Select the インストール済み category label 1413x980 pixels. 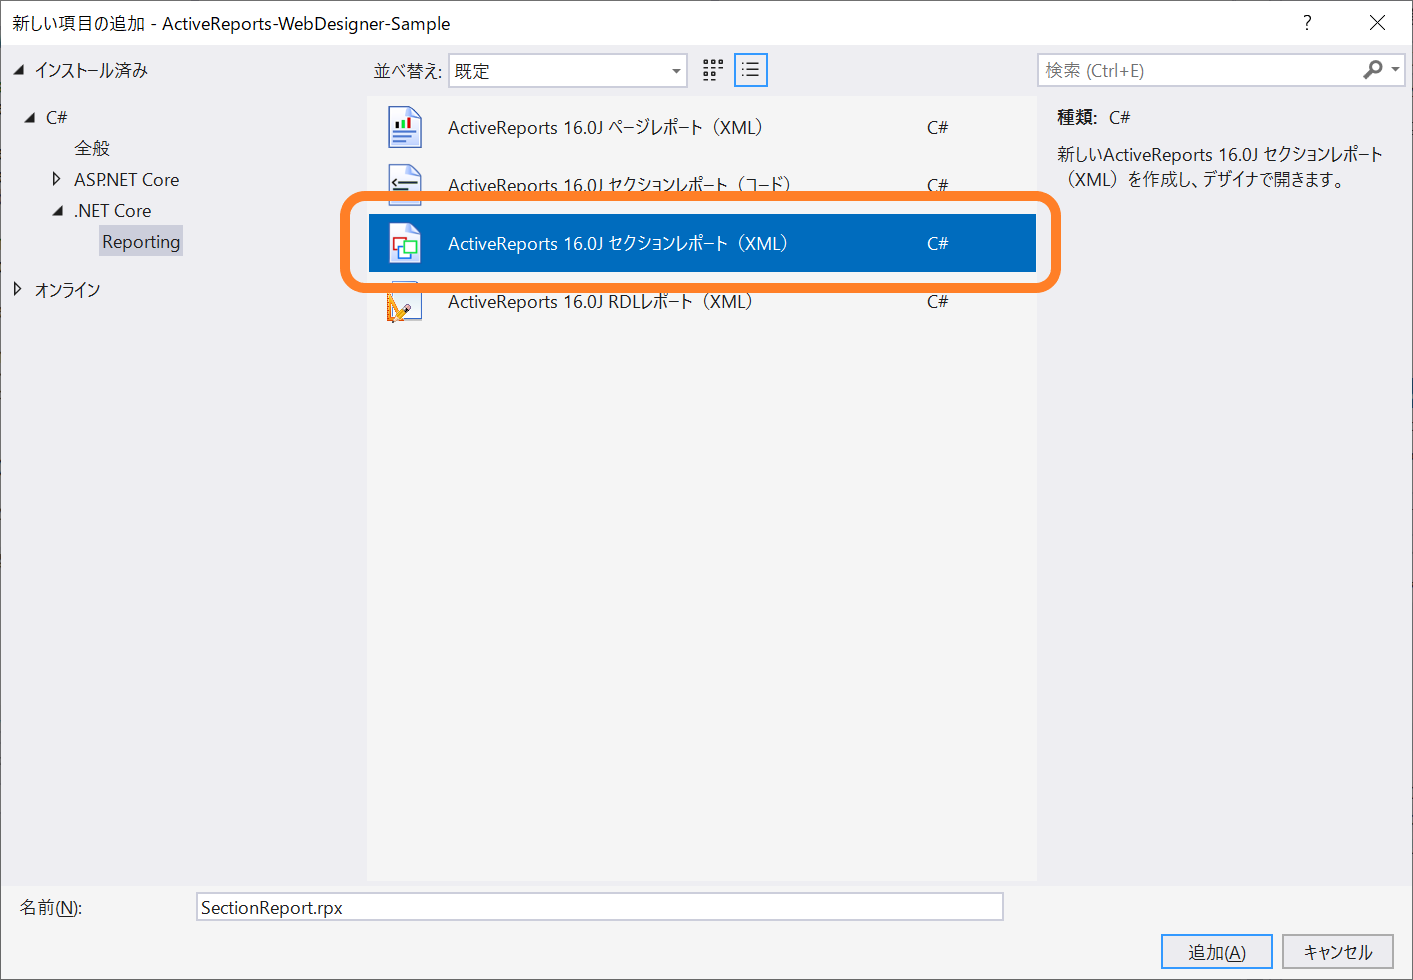point(91,70)
